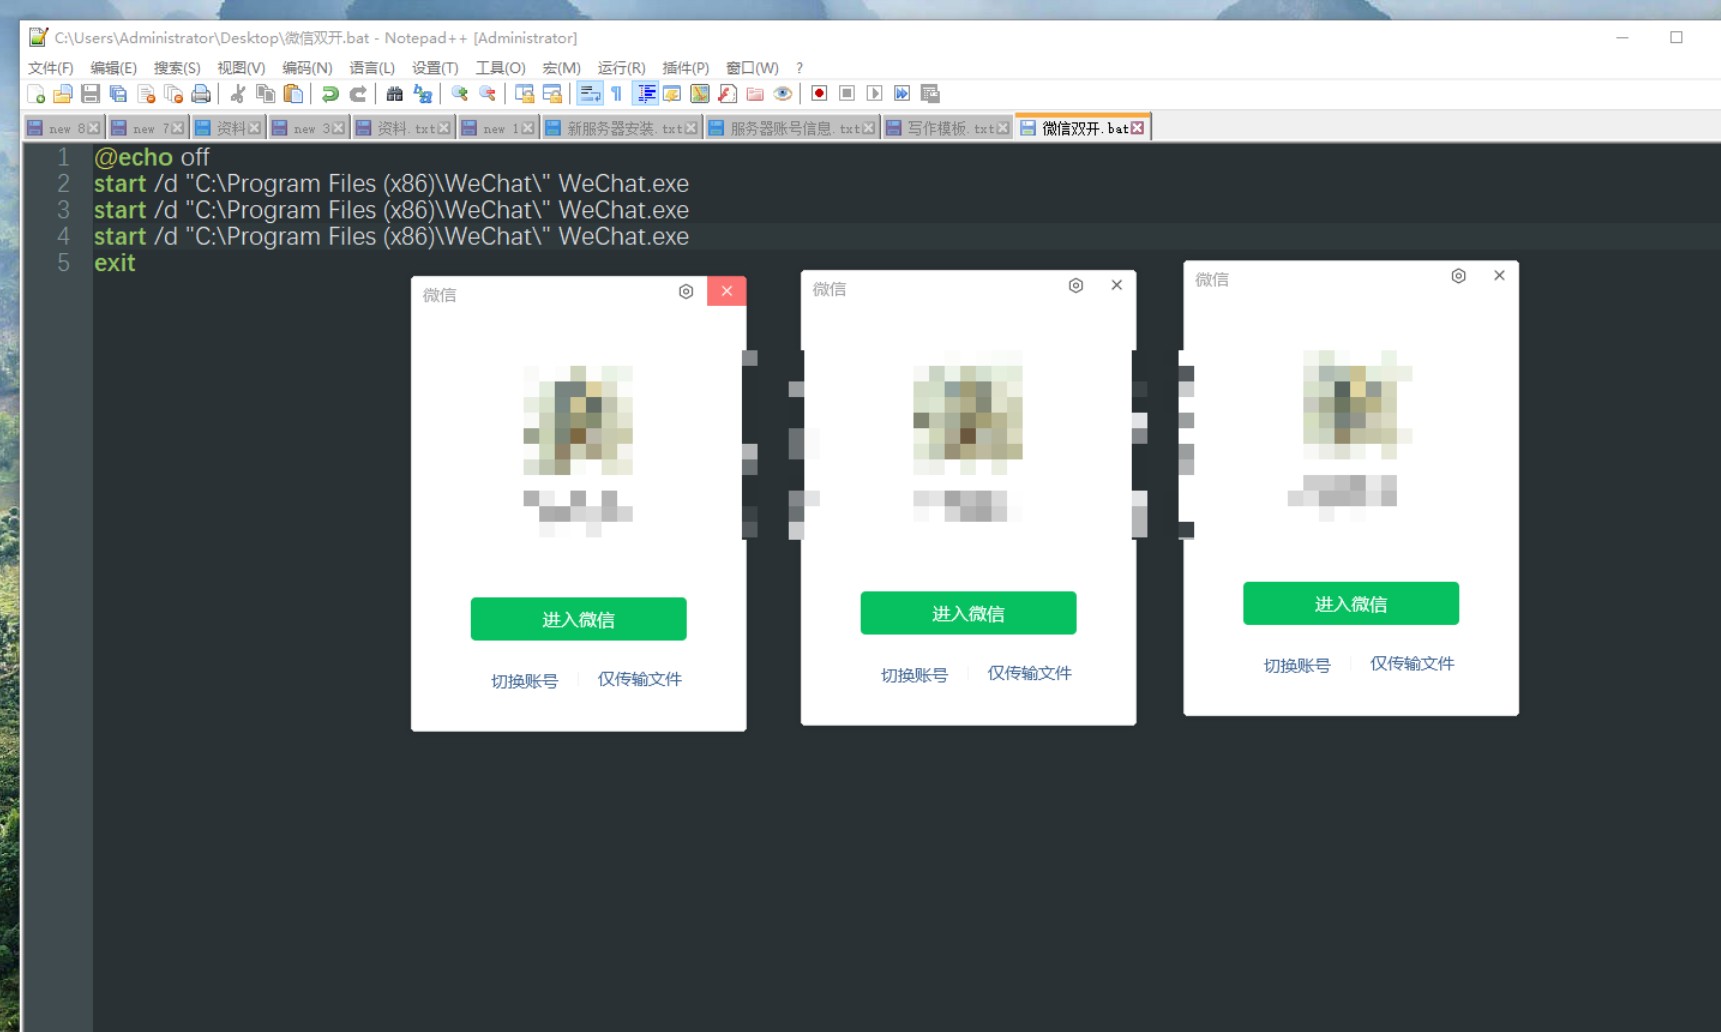Screen dimensions: 1721x1032
Task: Open the 宏(M) menu
Action: 561,68
